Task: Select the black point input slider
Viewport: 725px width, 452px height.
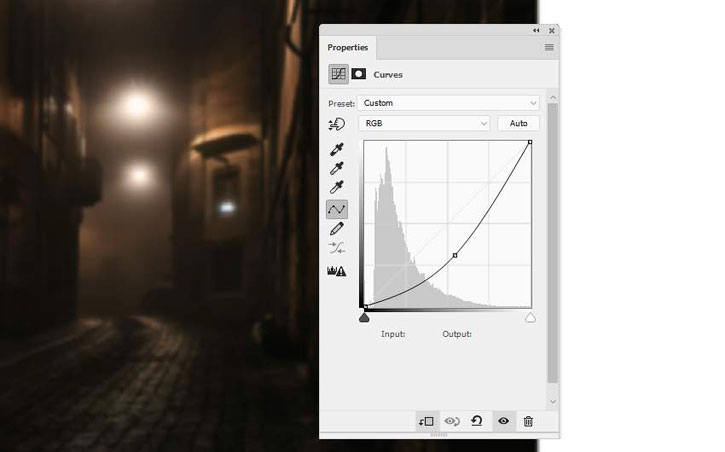Action: [x=364, y=318]
